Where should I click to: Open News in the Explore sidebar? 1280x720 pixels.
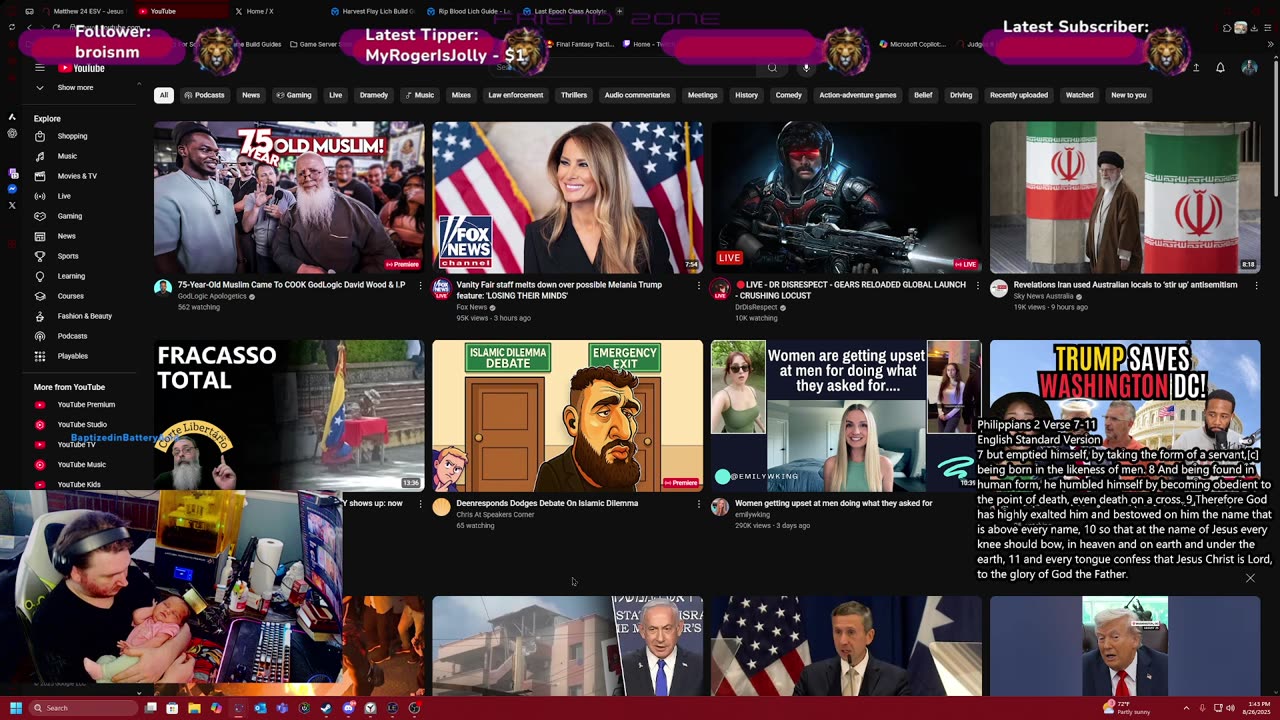tap(66, 236)
